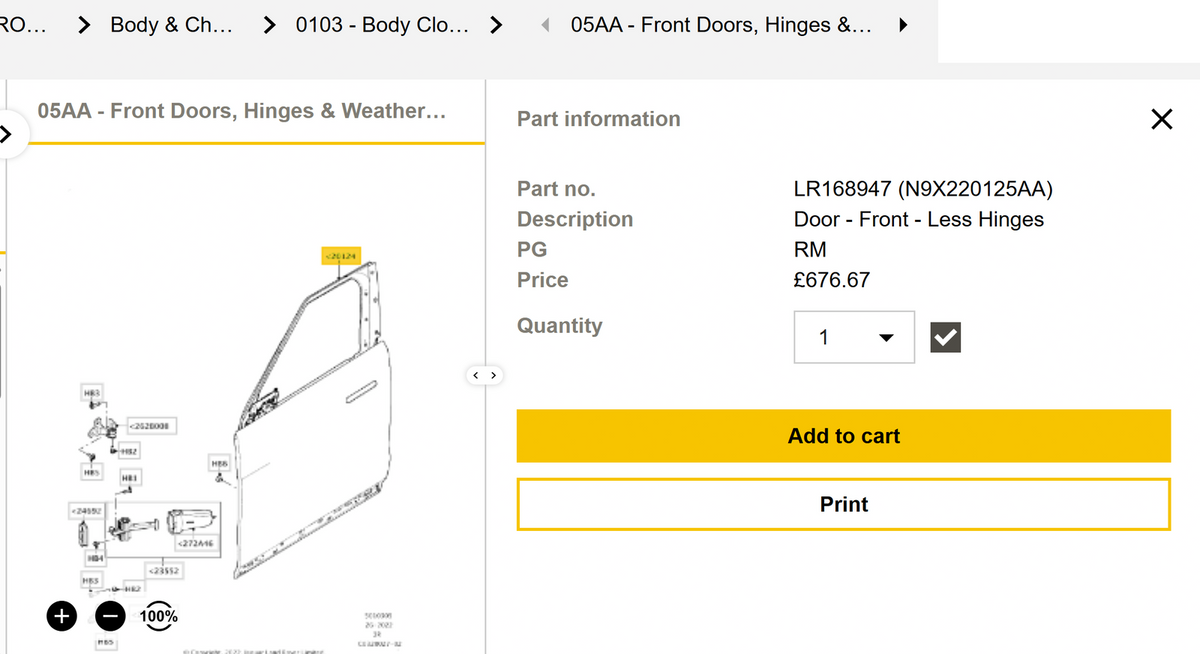Zoom out of the diagram with minus icon
The image size is (1200, 654).
pyautogui.click(x=110, y=616)
